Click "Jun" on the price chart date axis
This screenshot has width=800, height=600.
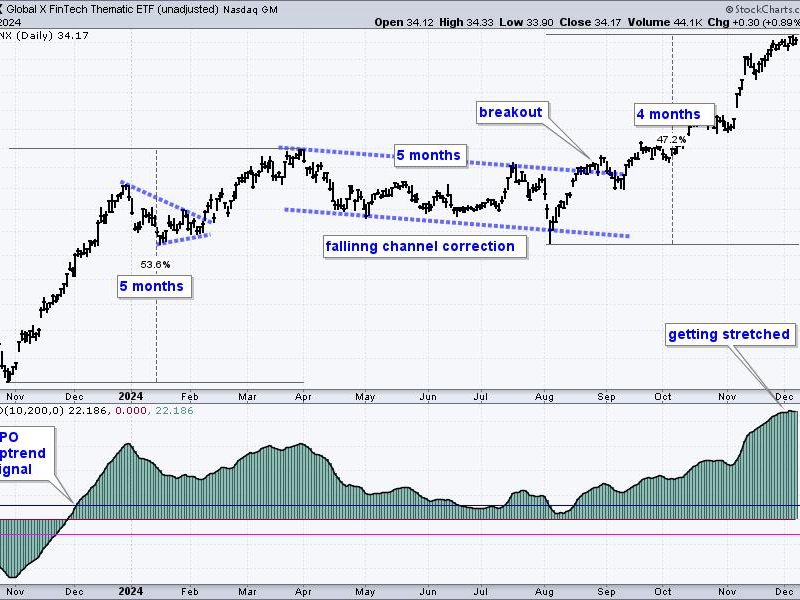point(428,396)
